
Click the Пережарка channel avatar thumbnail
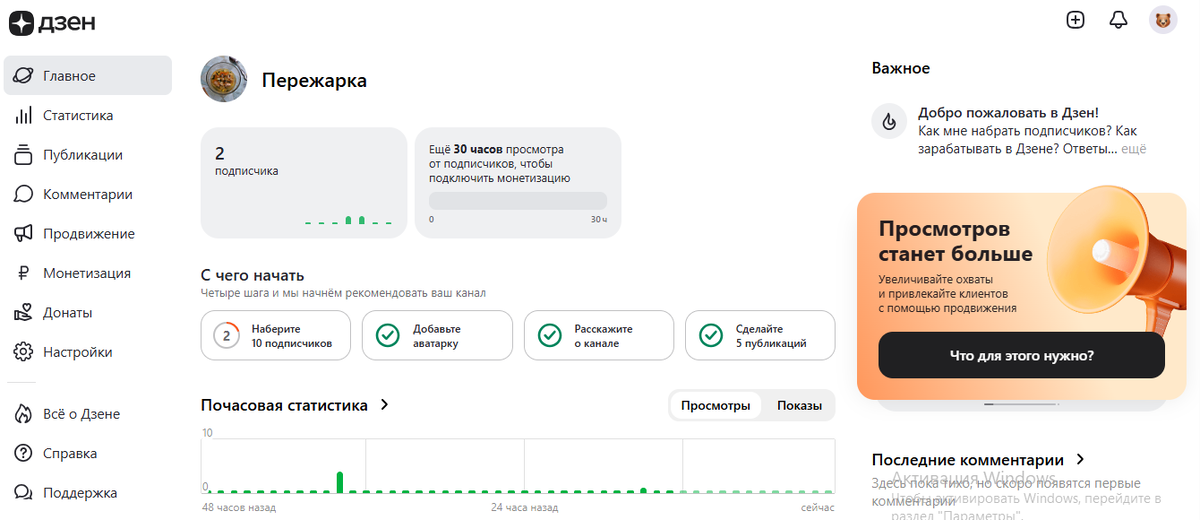pos(225,80)
